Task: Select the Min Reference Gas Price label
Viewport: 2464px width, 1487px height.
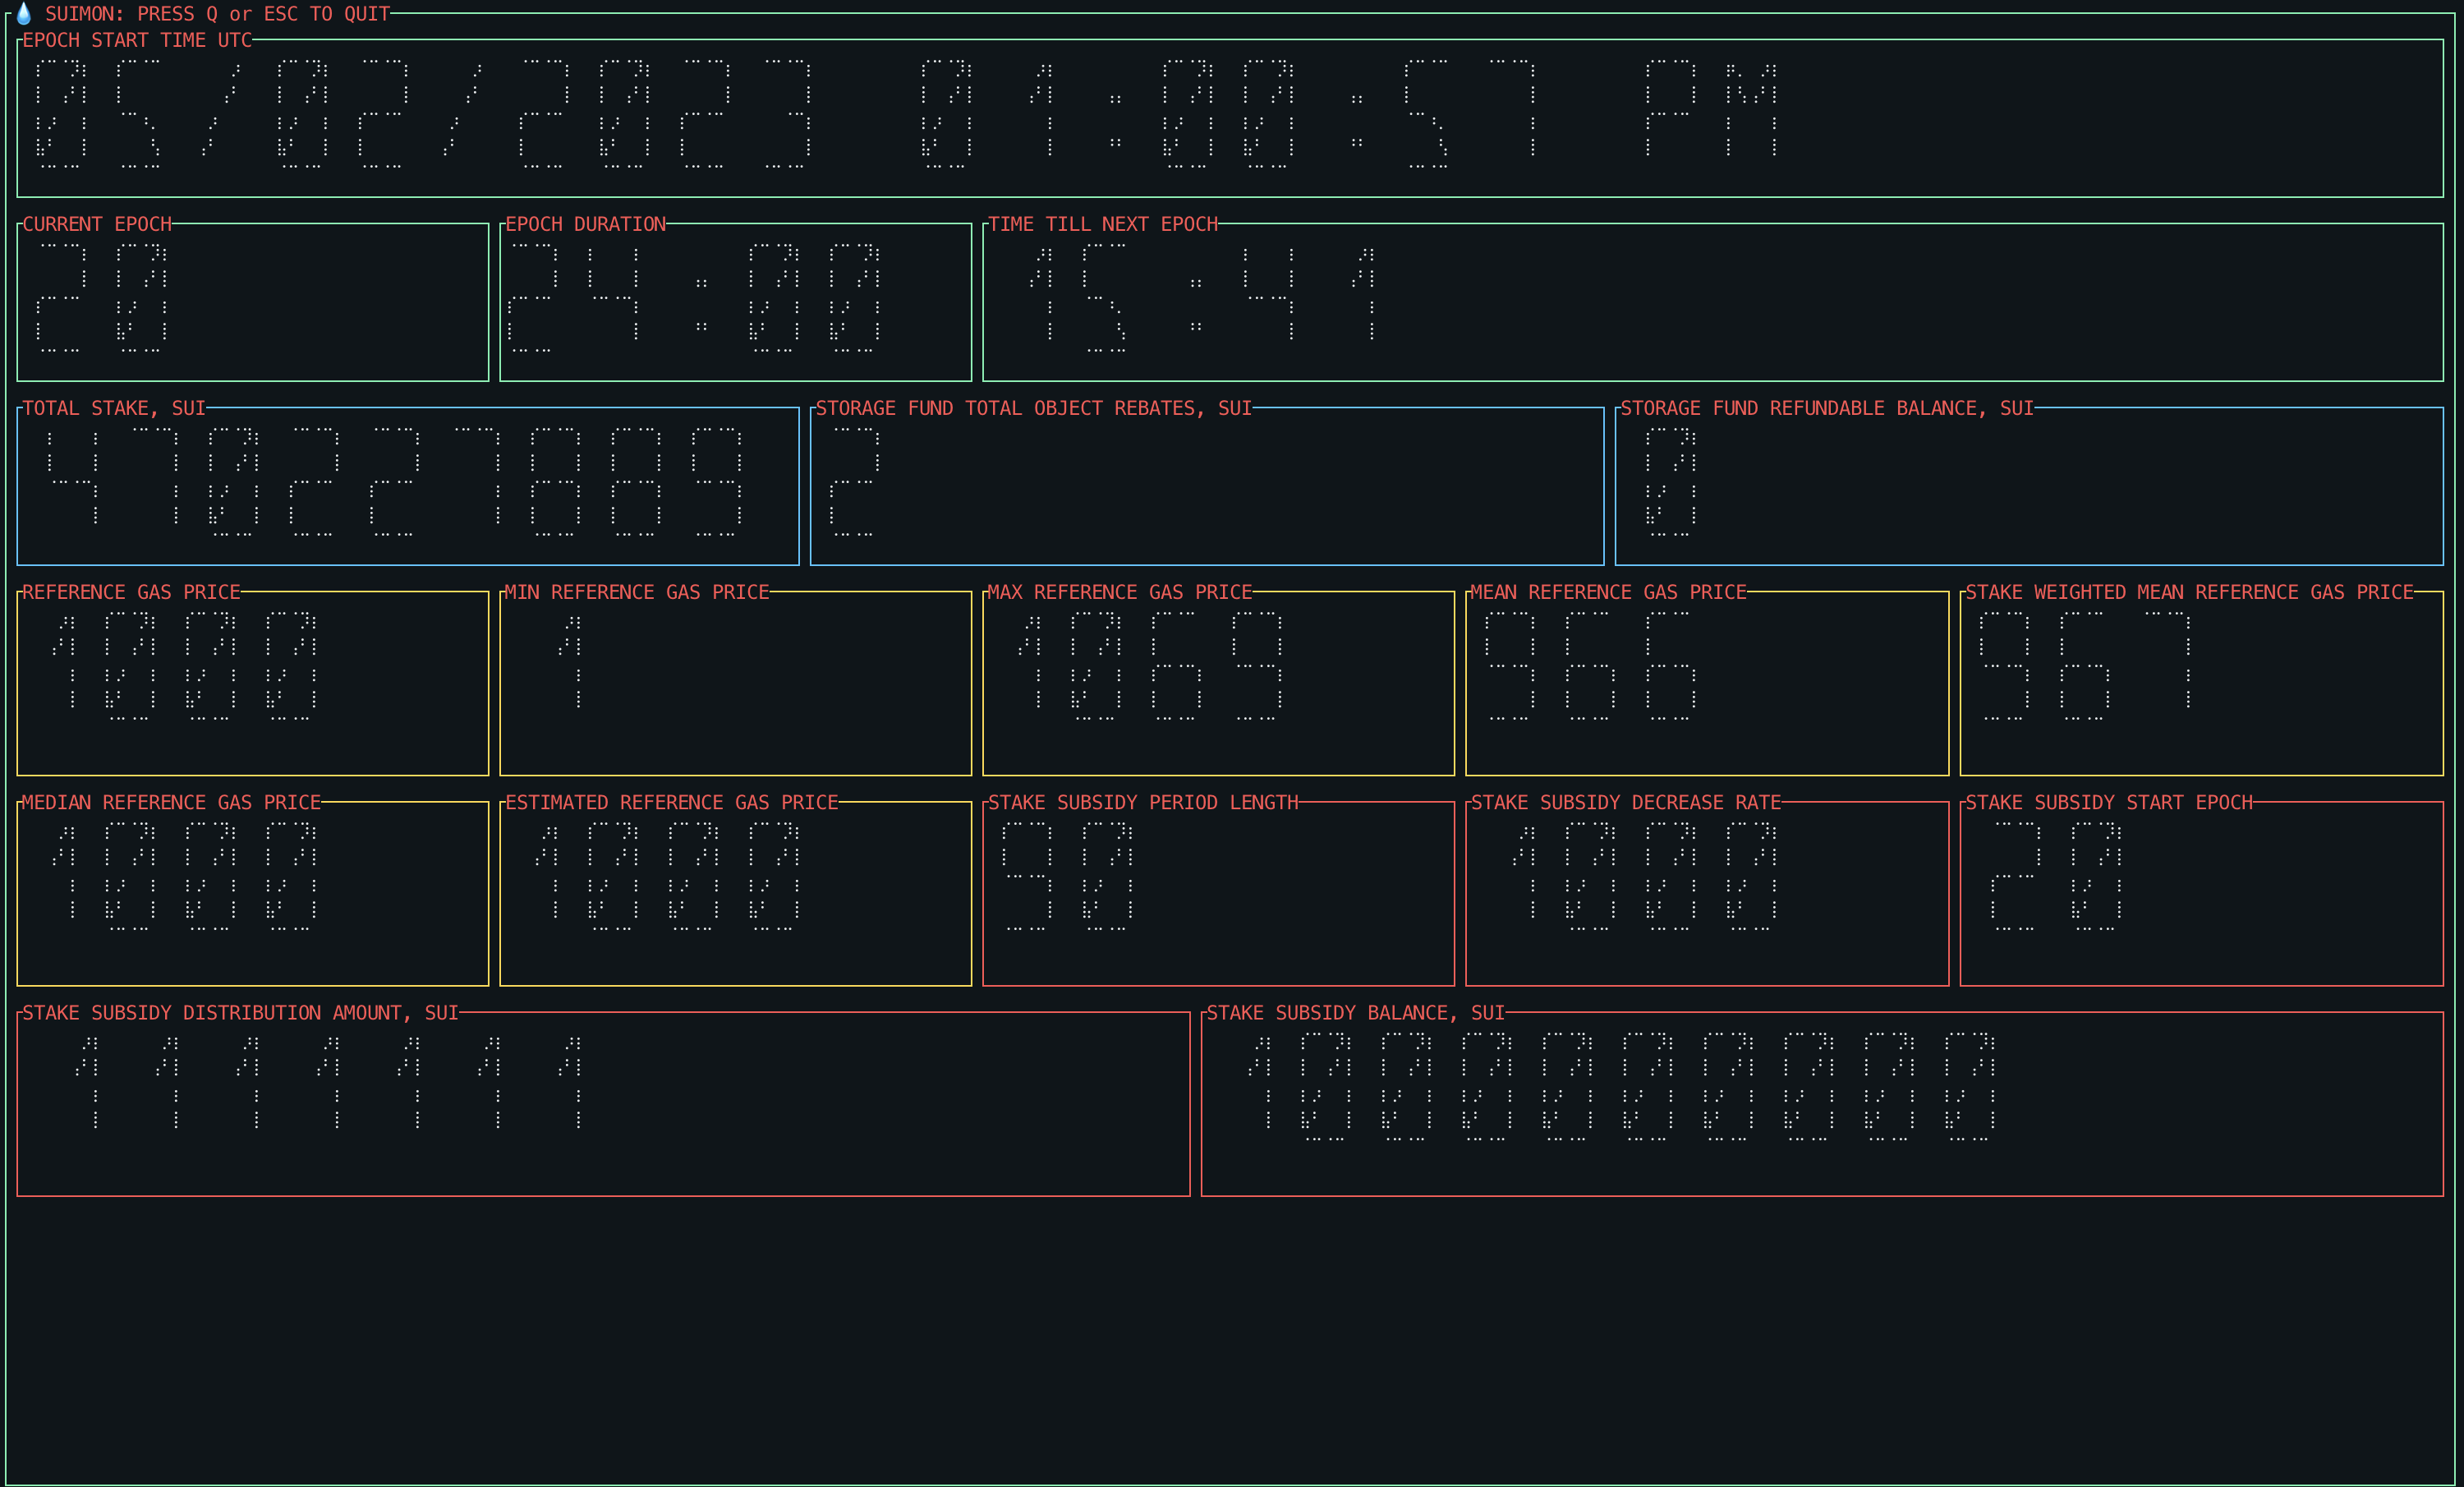Action: pyautogui.click(x=636, y=592)
